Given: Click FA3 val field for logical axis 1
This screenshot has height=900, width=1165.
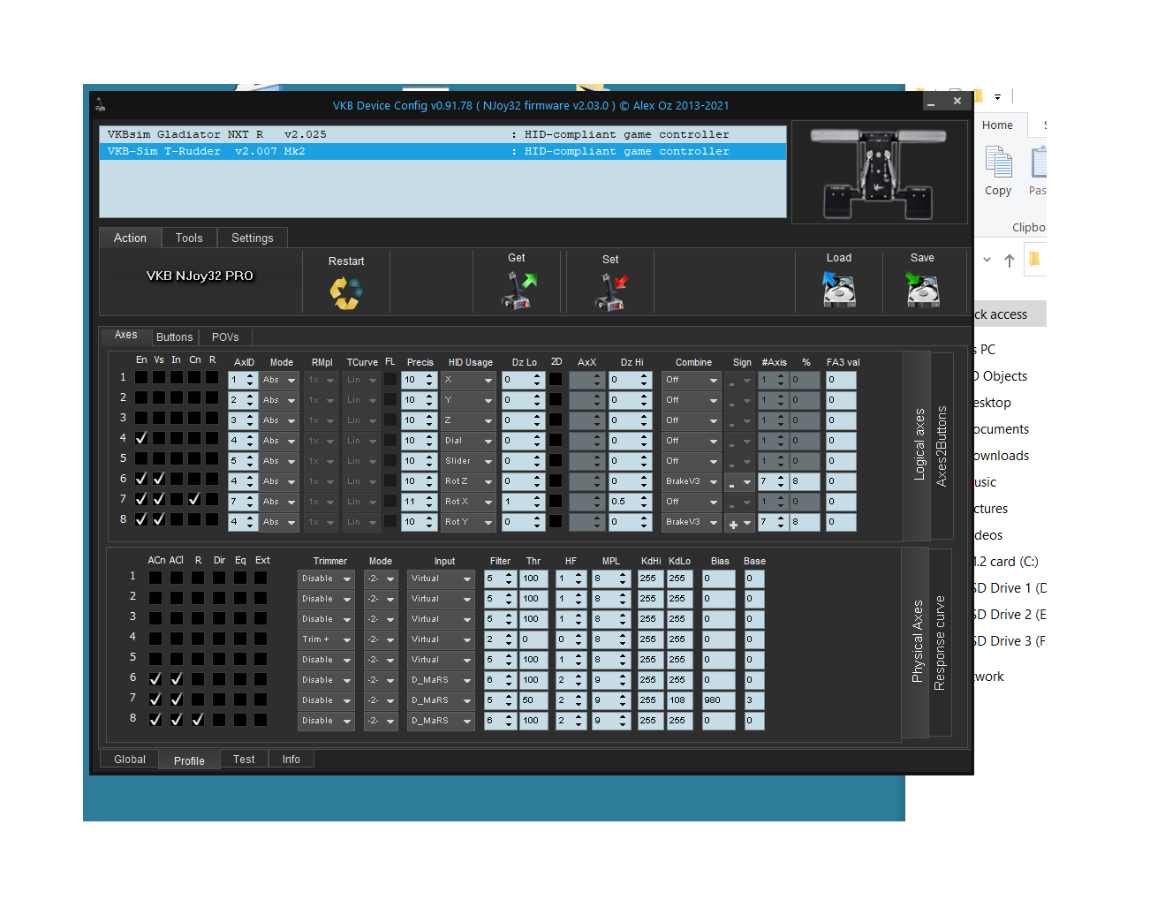Looking at the screenshot, I should [841, 380].
